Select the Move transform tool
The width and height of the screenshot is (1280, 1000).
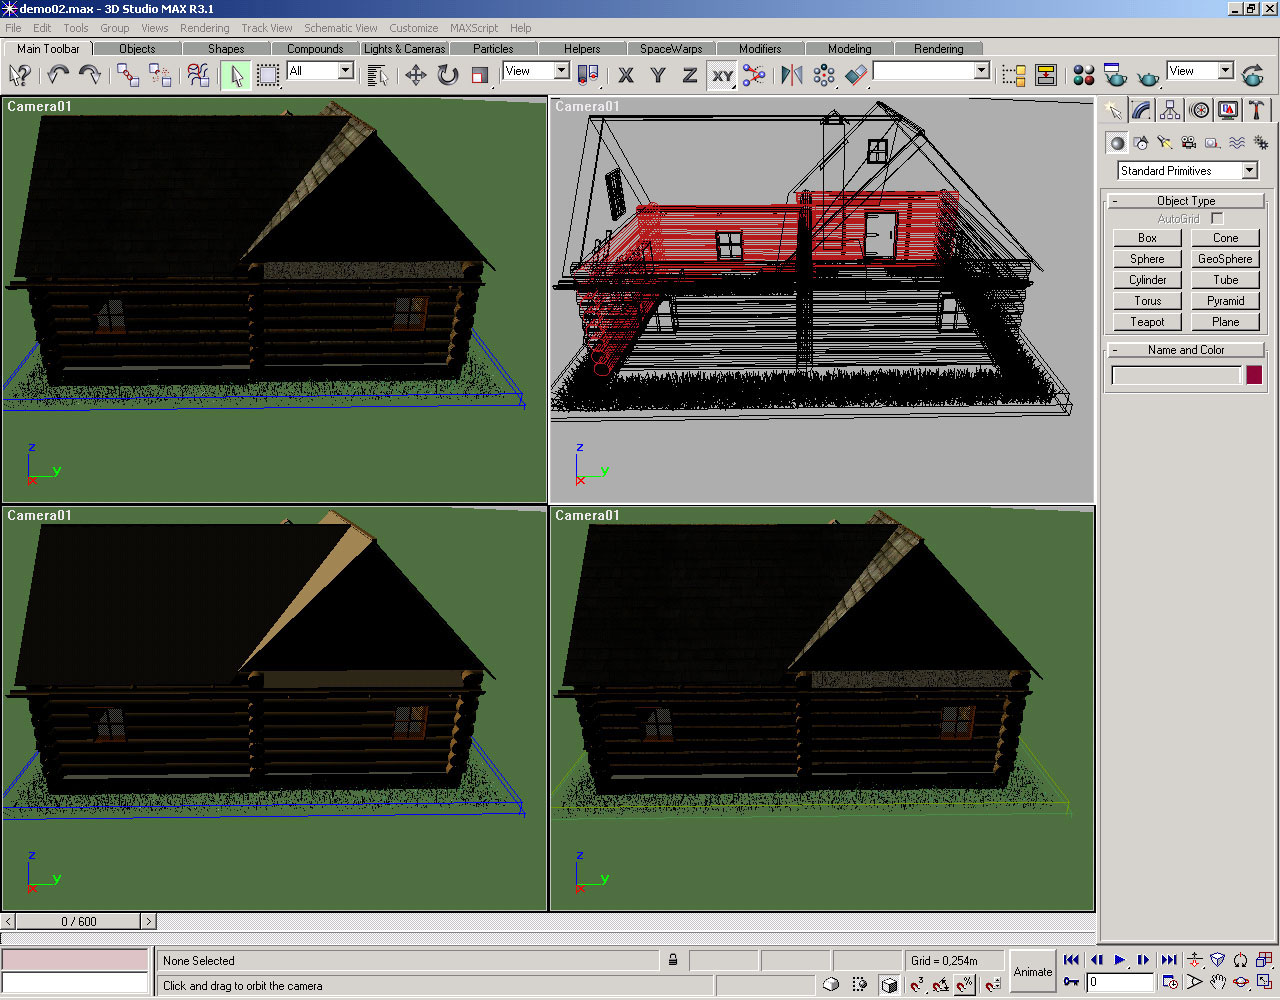pos(415,75)
